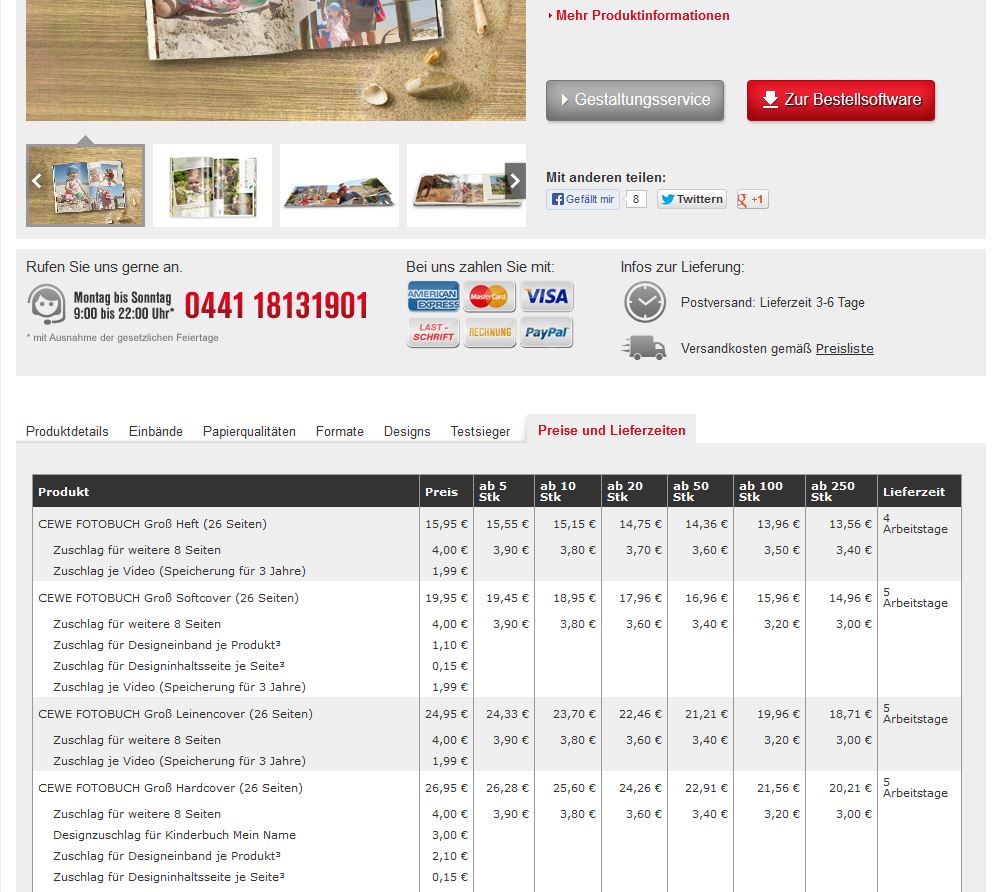Switch to the Papierqualitäten tab
This screenshot has width=1000, height=892.
click(249, 432)
